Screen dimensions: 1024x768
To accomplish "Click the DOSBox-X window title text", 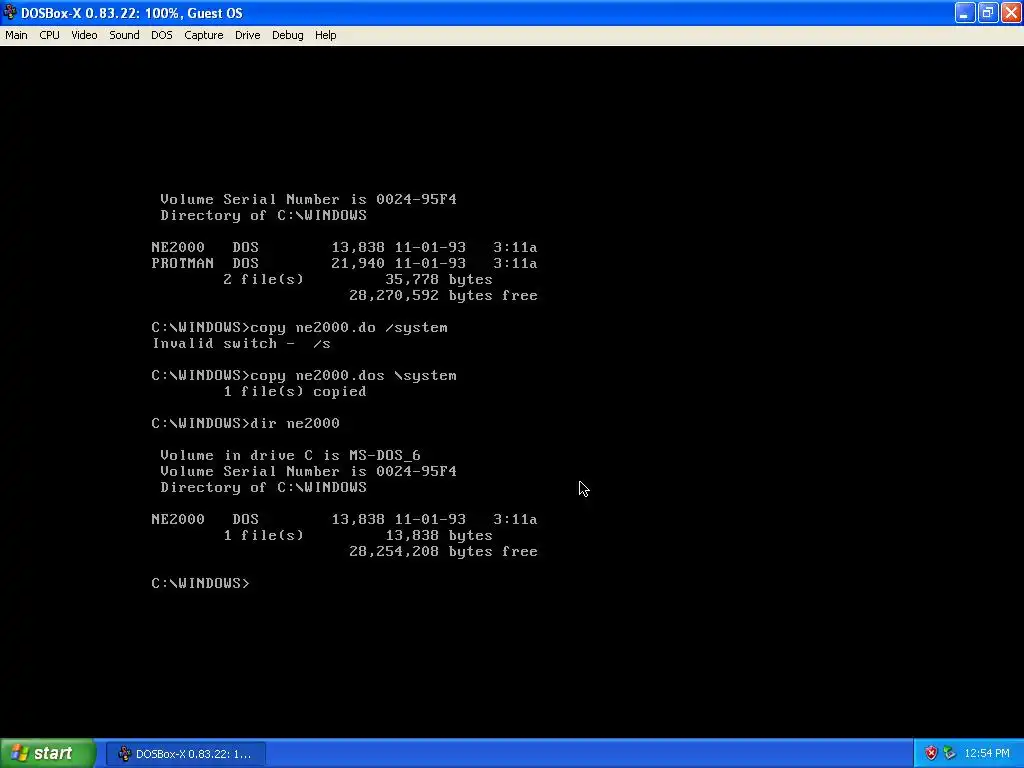I will pyautogui.click(x=131, y=13).
